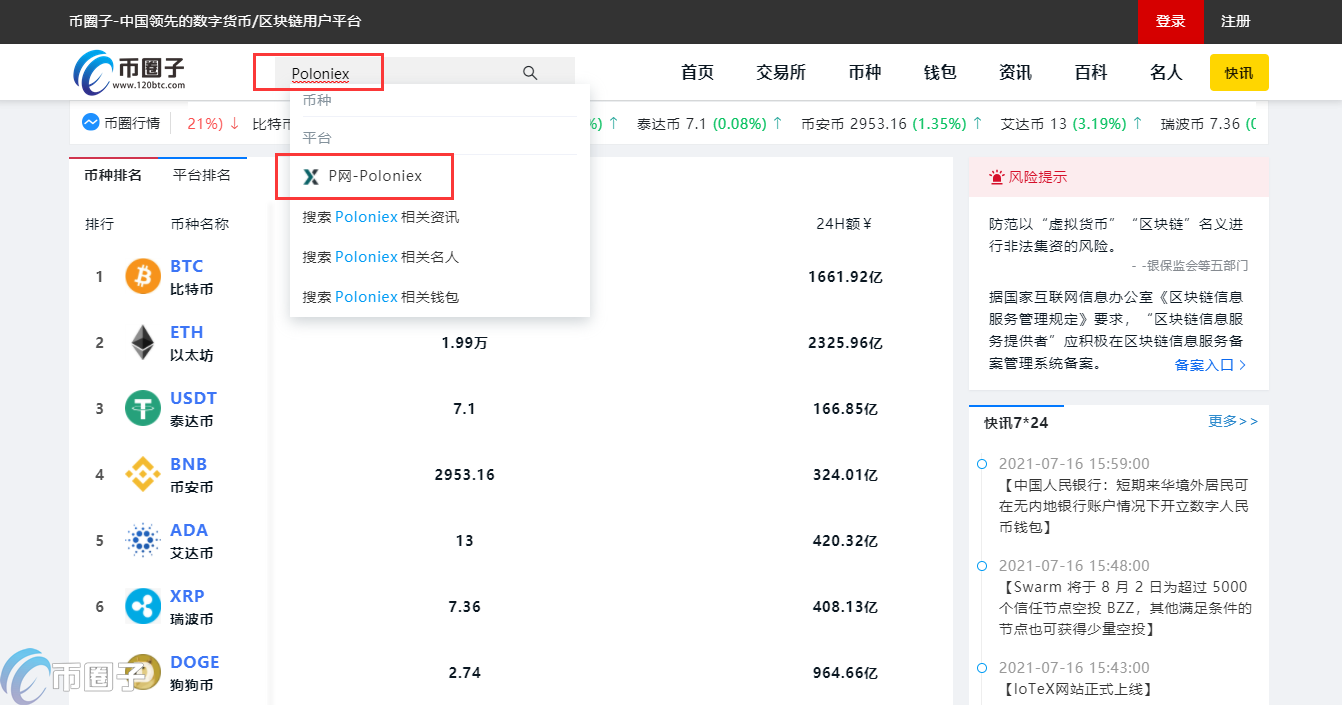Click the 1661.92亿 volume value
This screenshot has width=1342, height=705.
(845, 277)
